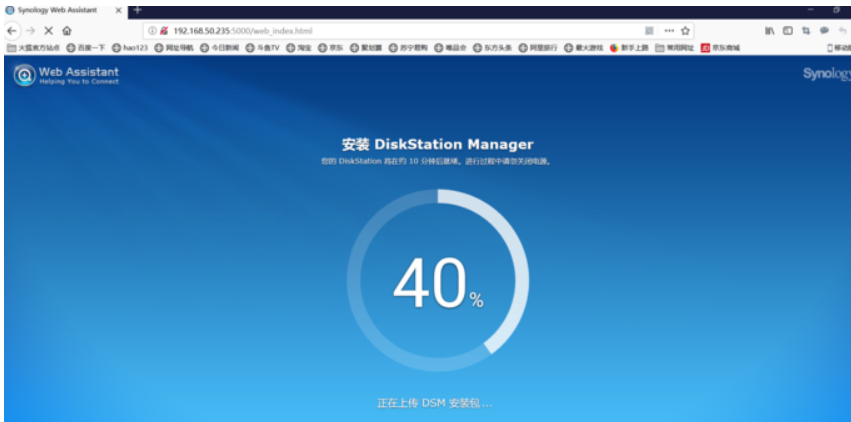This screenshot has height=422, width=851.
Task: Open the browser home page icon
Action: point(67,31)
